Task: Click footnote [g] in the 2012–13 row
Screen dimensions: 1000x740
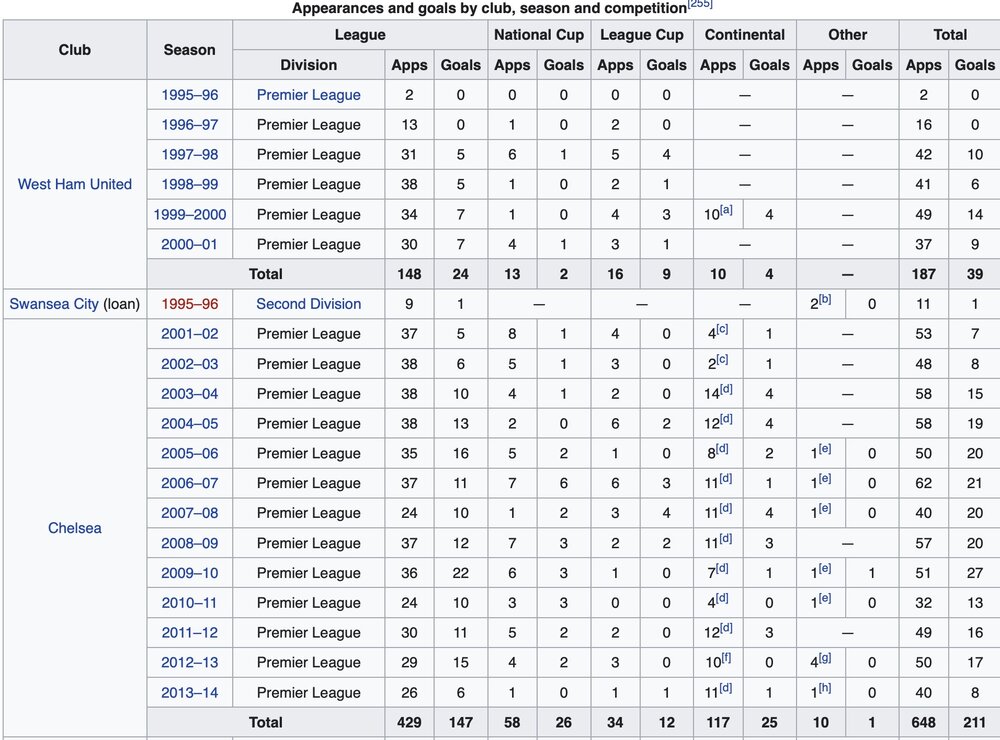Action: (x=825, y=658)
